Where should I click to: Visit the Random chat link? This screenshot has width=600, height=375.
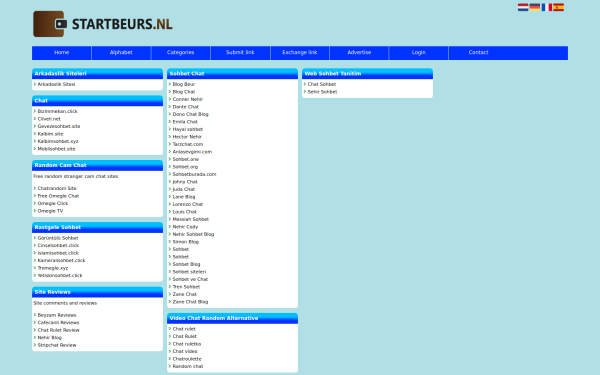188,366
